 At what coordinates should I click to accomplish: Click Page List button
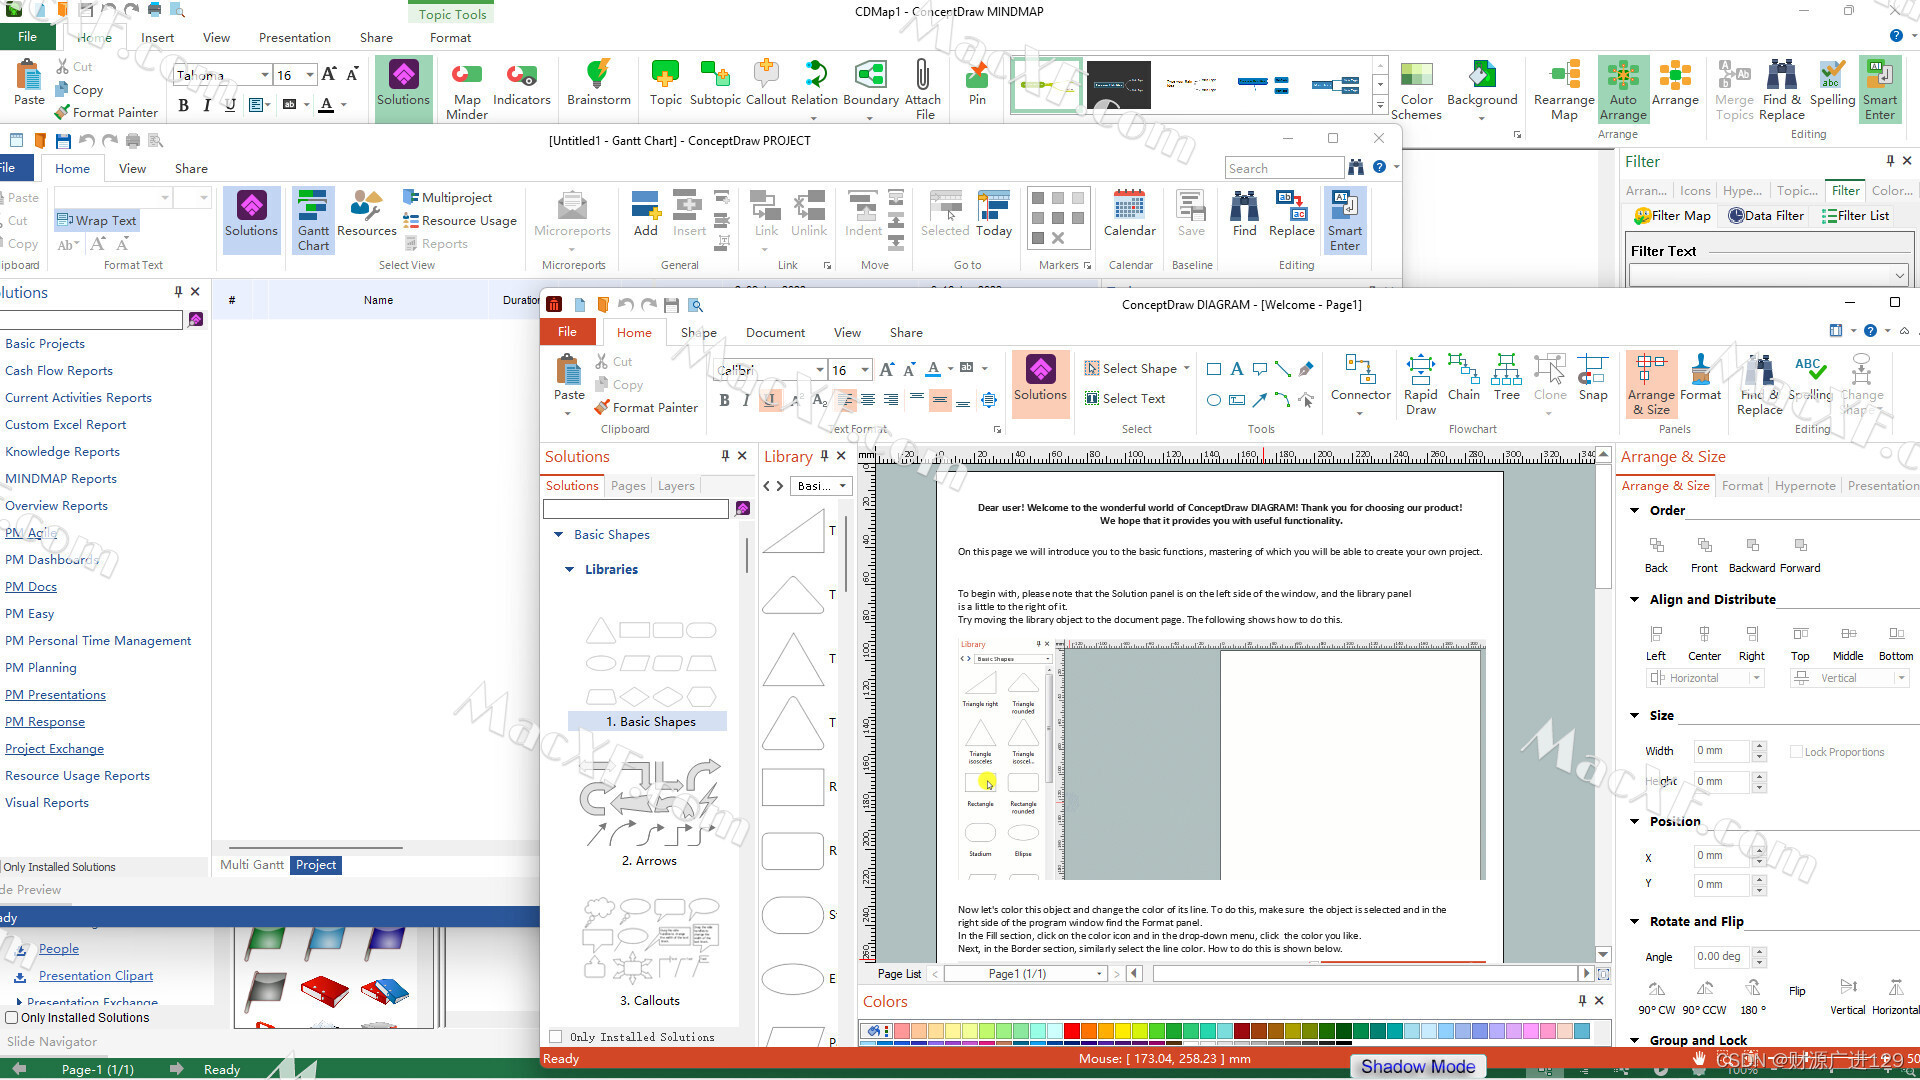click(x=899, y=974)
